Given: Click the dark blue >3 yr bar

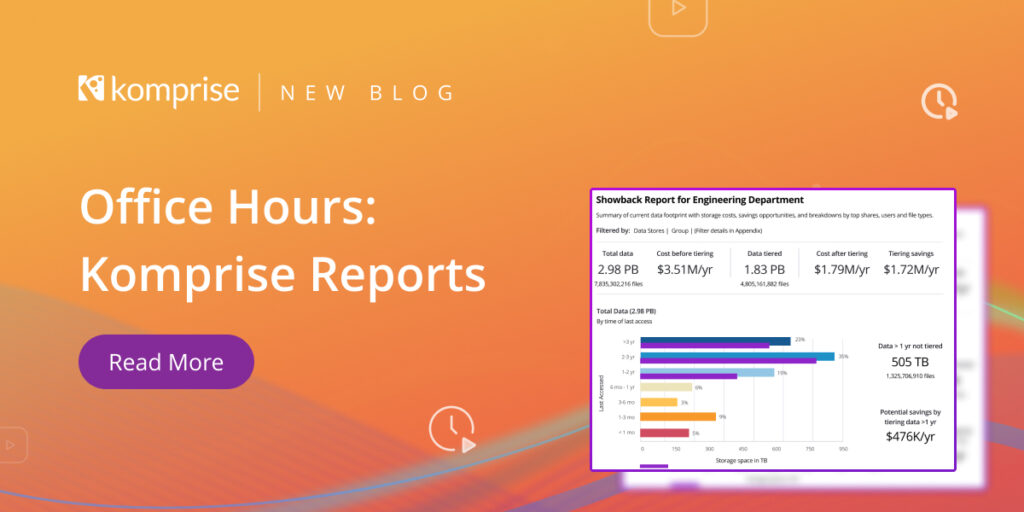Looking at the screenshot, I should [x=715, y=340].
